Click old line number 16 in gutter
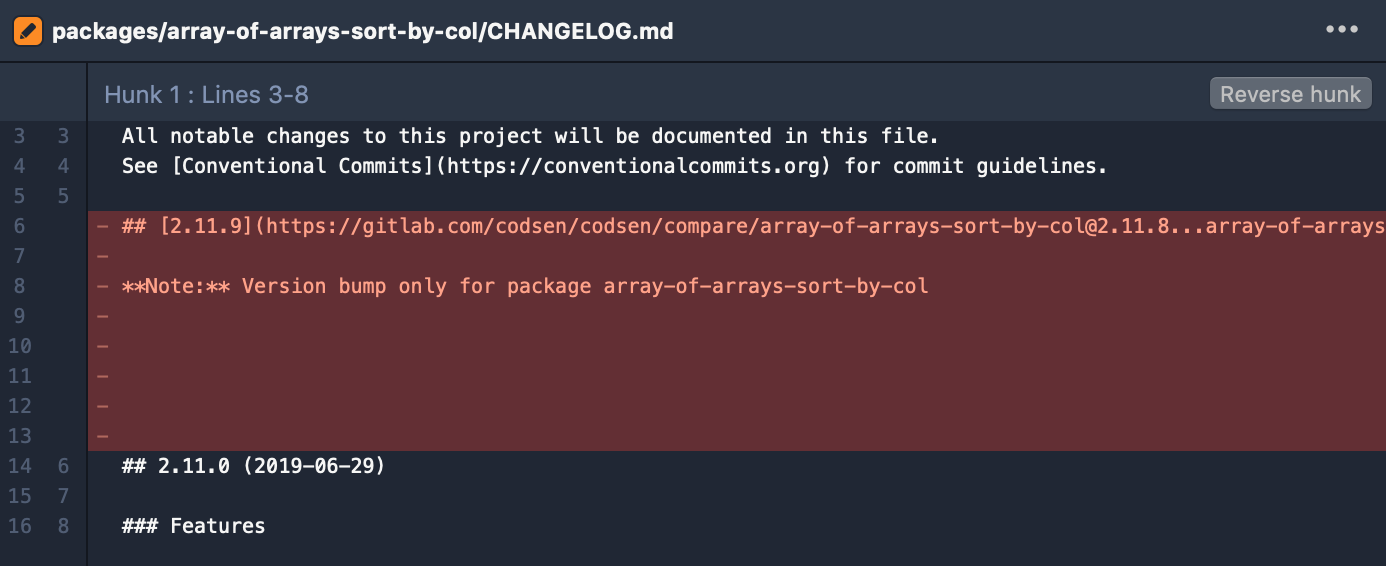 (20, 526)
